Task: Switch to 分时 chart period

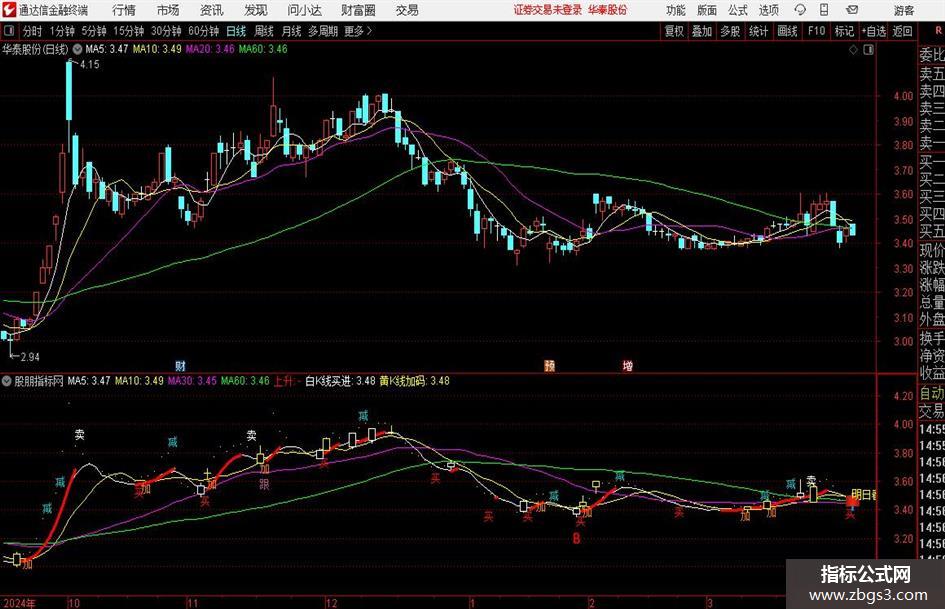Action: [33, 31]
